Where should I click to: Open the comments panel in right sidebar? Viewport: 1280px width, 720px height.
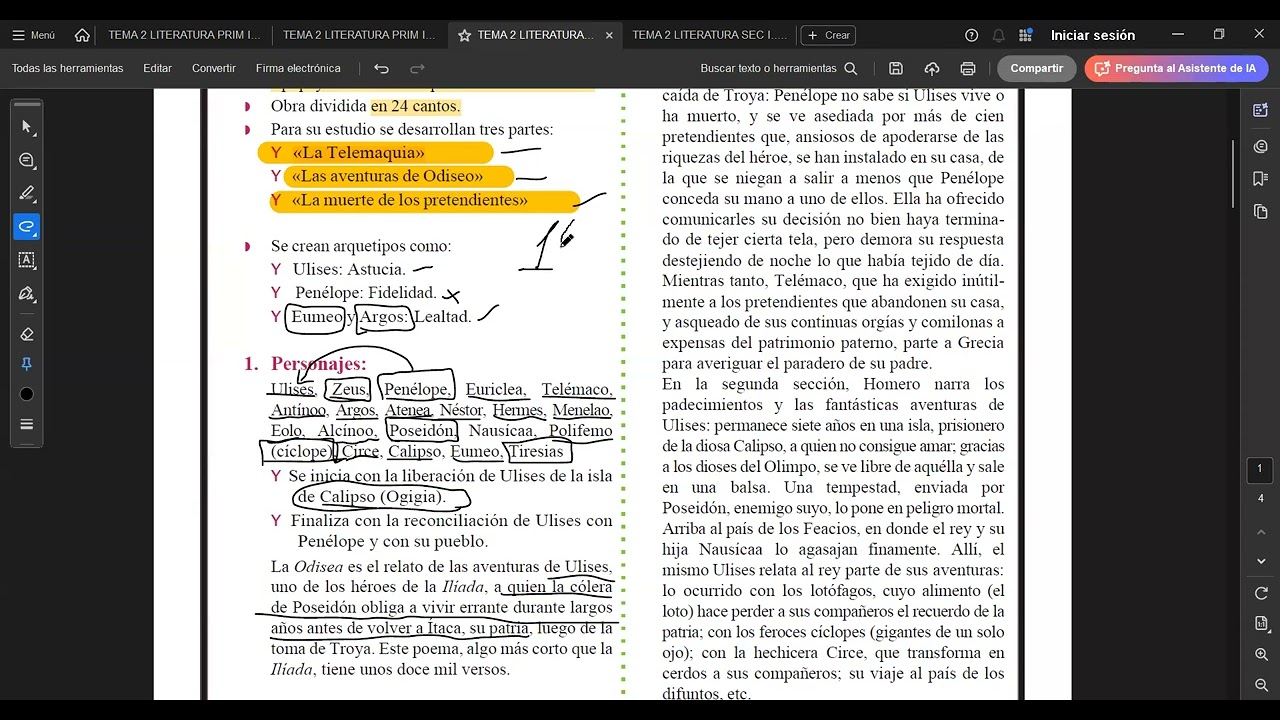click(1260, 146)
